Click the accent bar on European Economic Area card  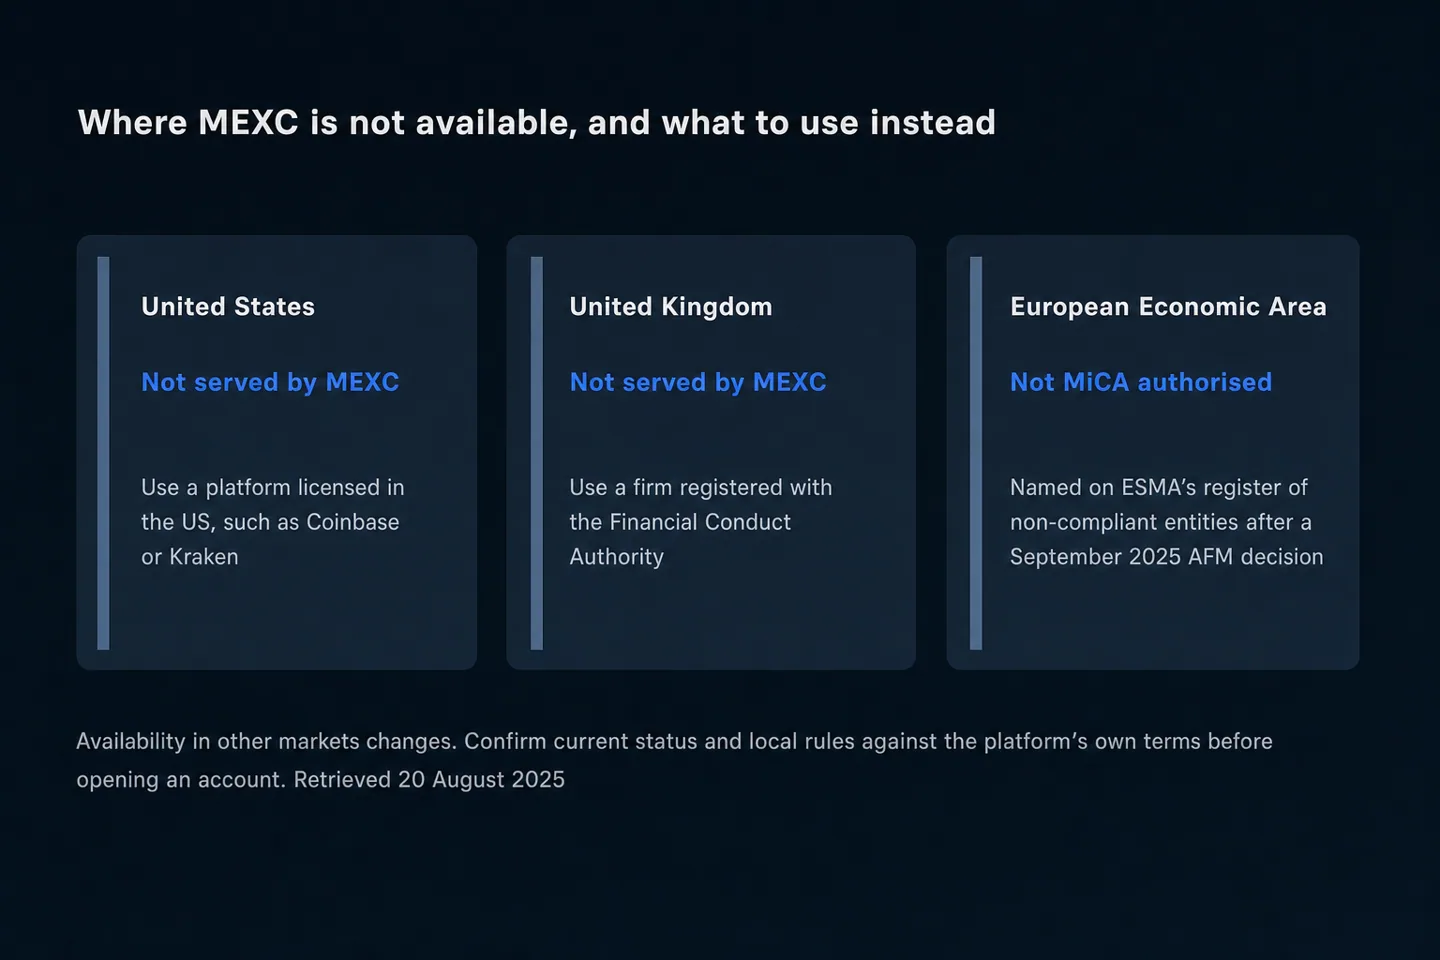tap(976, 453)
